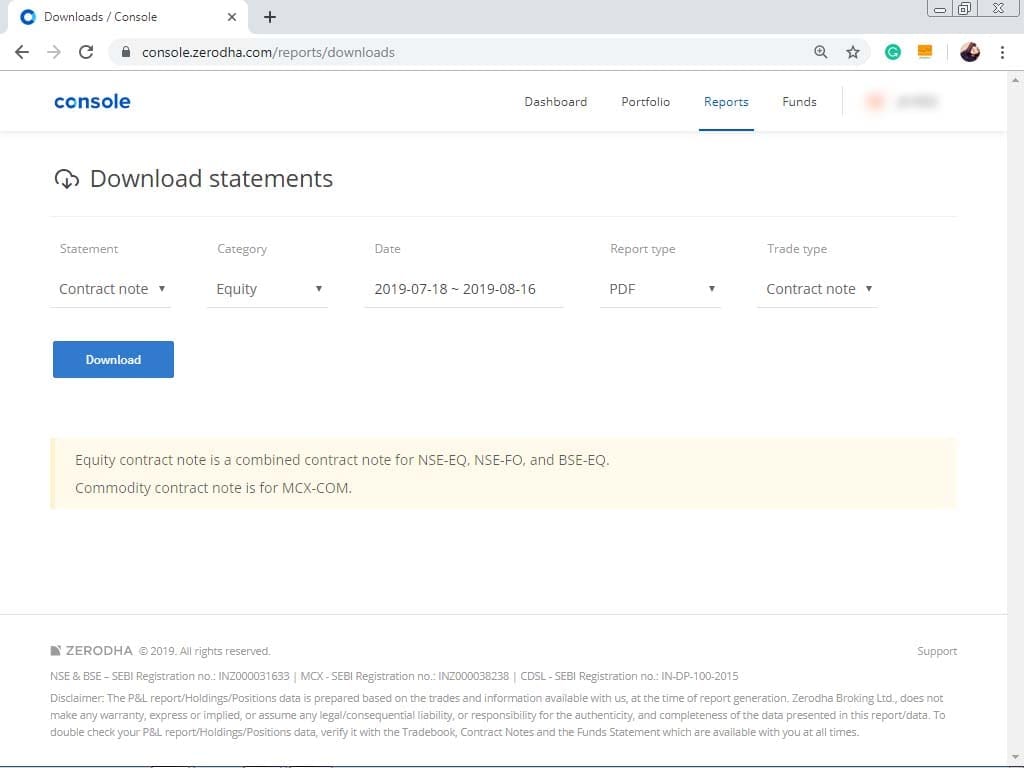This screenshot has width=1024, height=768.
Task: Open the Grammarly extension icon
Action: point(893,52)
